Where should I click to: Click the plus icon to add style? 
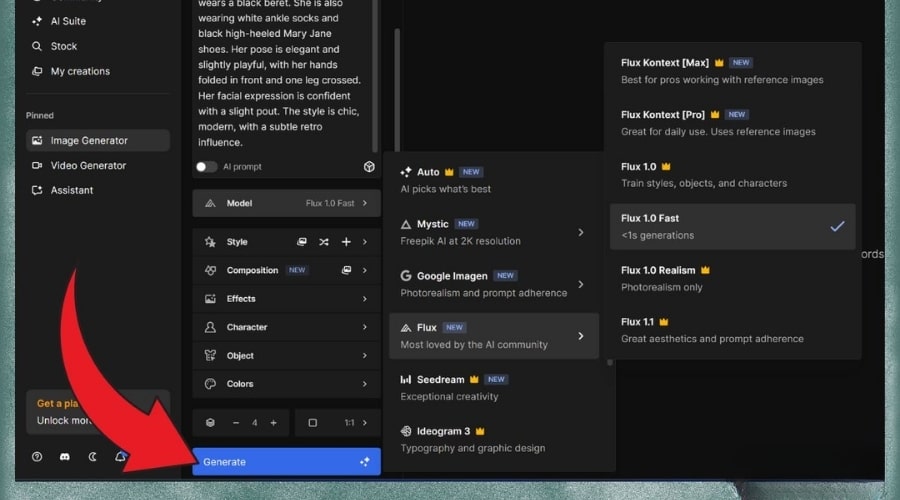point(346,242)
